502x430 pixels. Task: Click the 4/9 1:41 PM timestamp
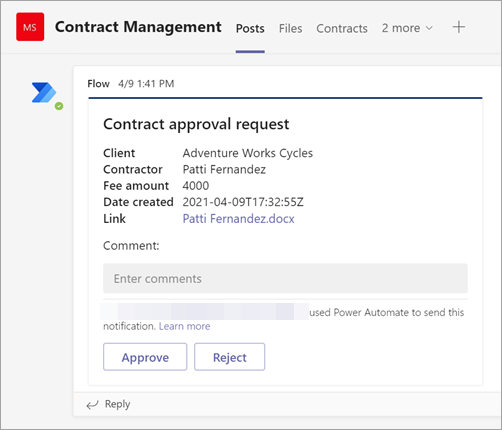[x=146, y=84]
